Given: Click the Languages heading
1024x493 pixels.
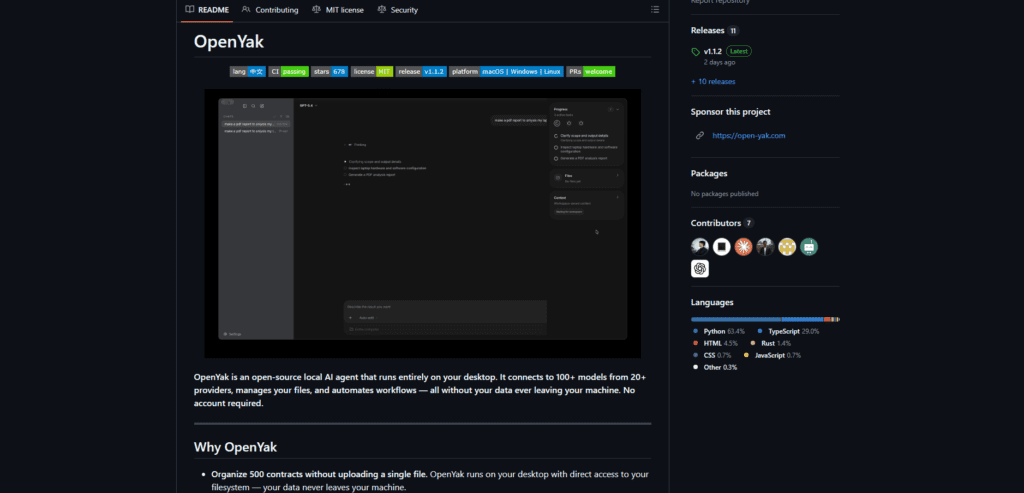Looking at the screenshot, I should point(712,302).
